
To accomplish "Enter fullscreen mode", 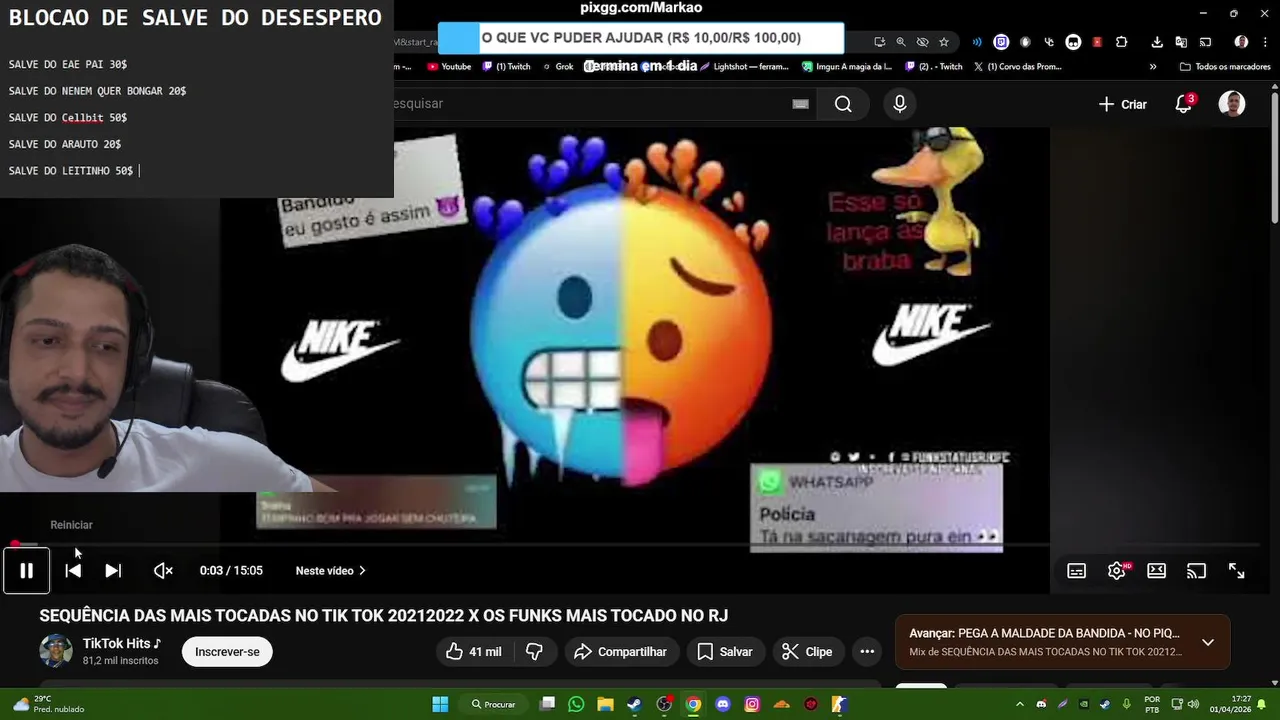I will click(1237, 571).
